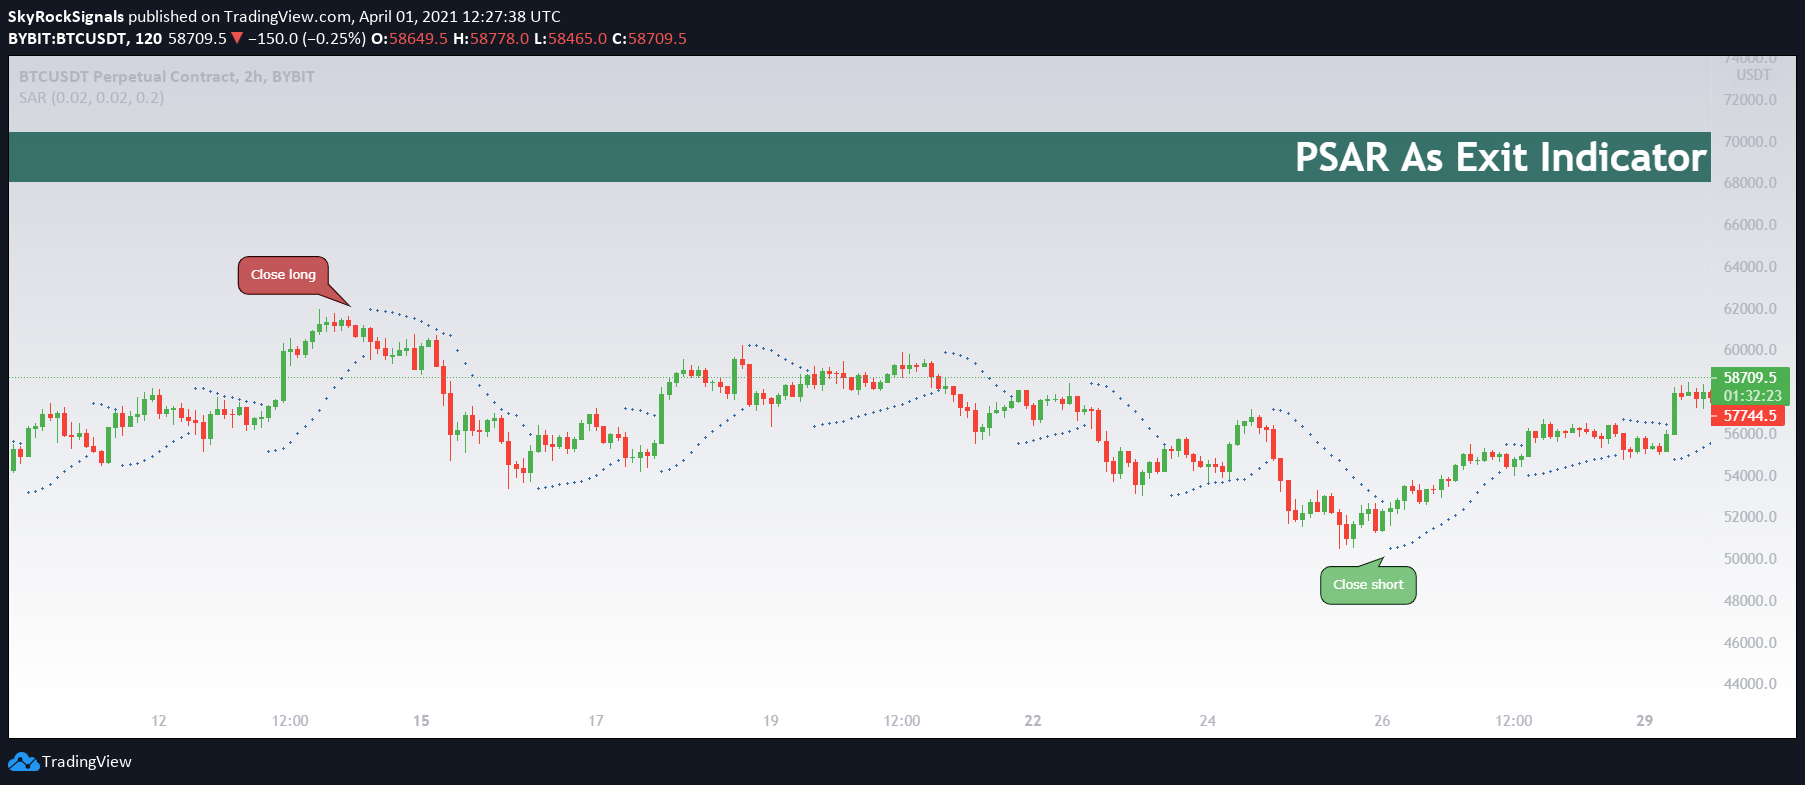Click the 01:32:23 countdown timer label

coord(1752,396)
